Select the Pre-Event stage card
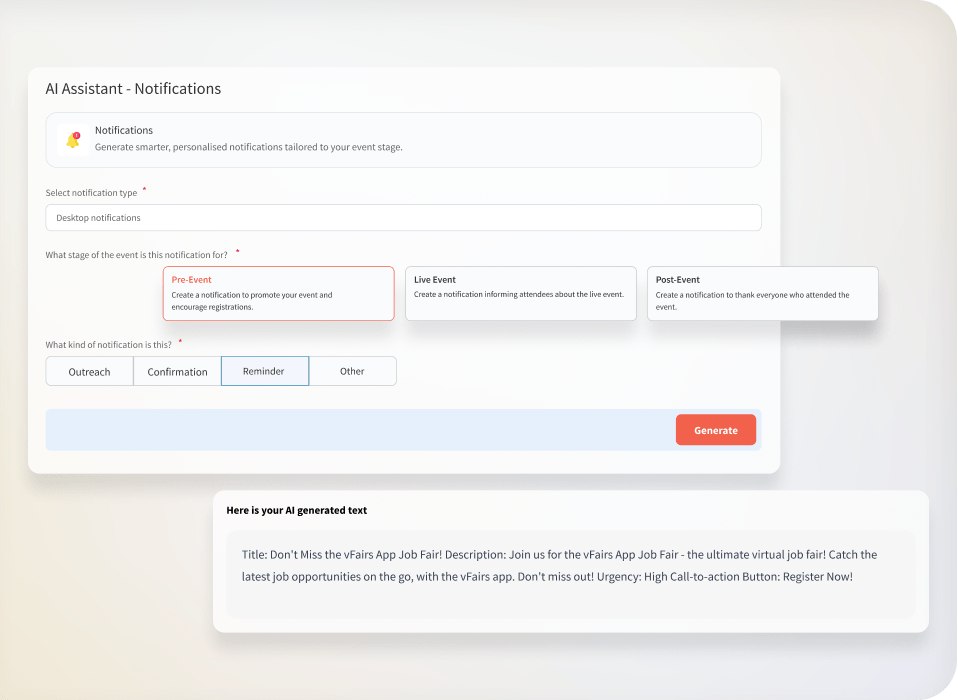The image size is (958, 700). click(279, 293)
